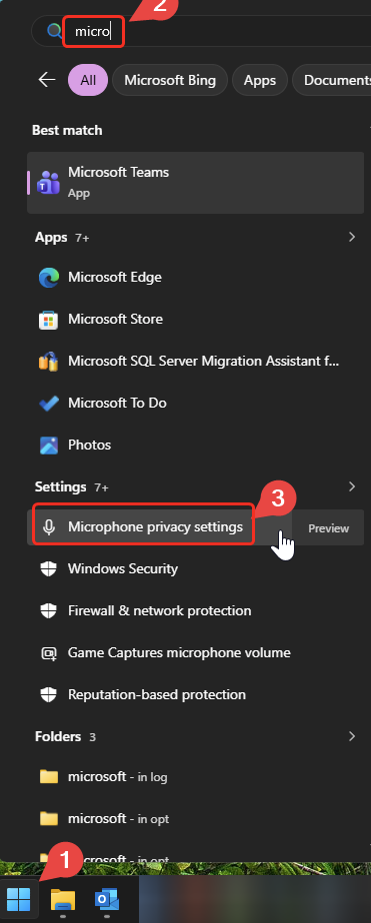Switch to the Apps filter tab
This screenshot has width=371, height=923.
[x=260, y=80]
